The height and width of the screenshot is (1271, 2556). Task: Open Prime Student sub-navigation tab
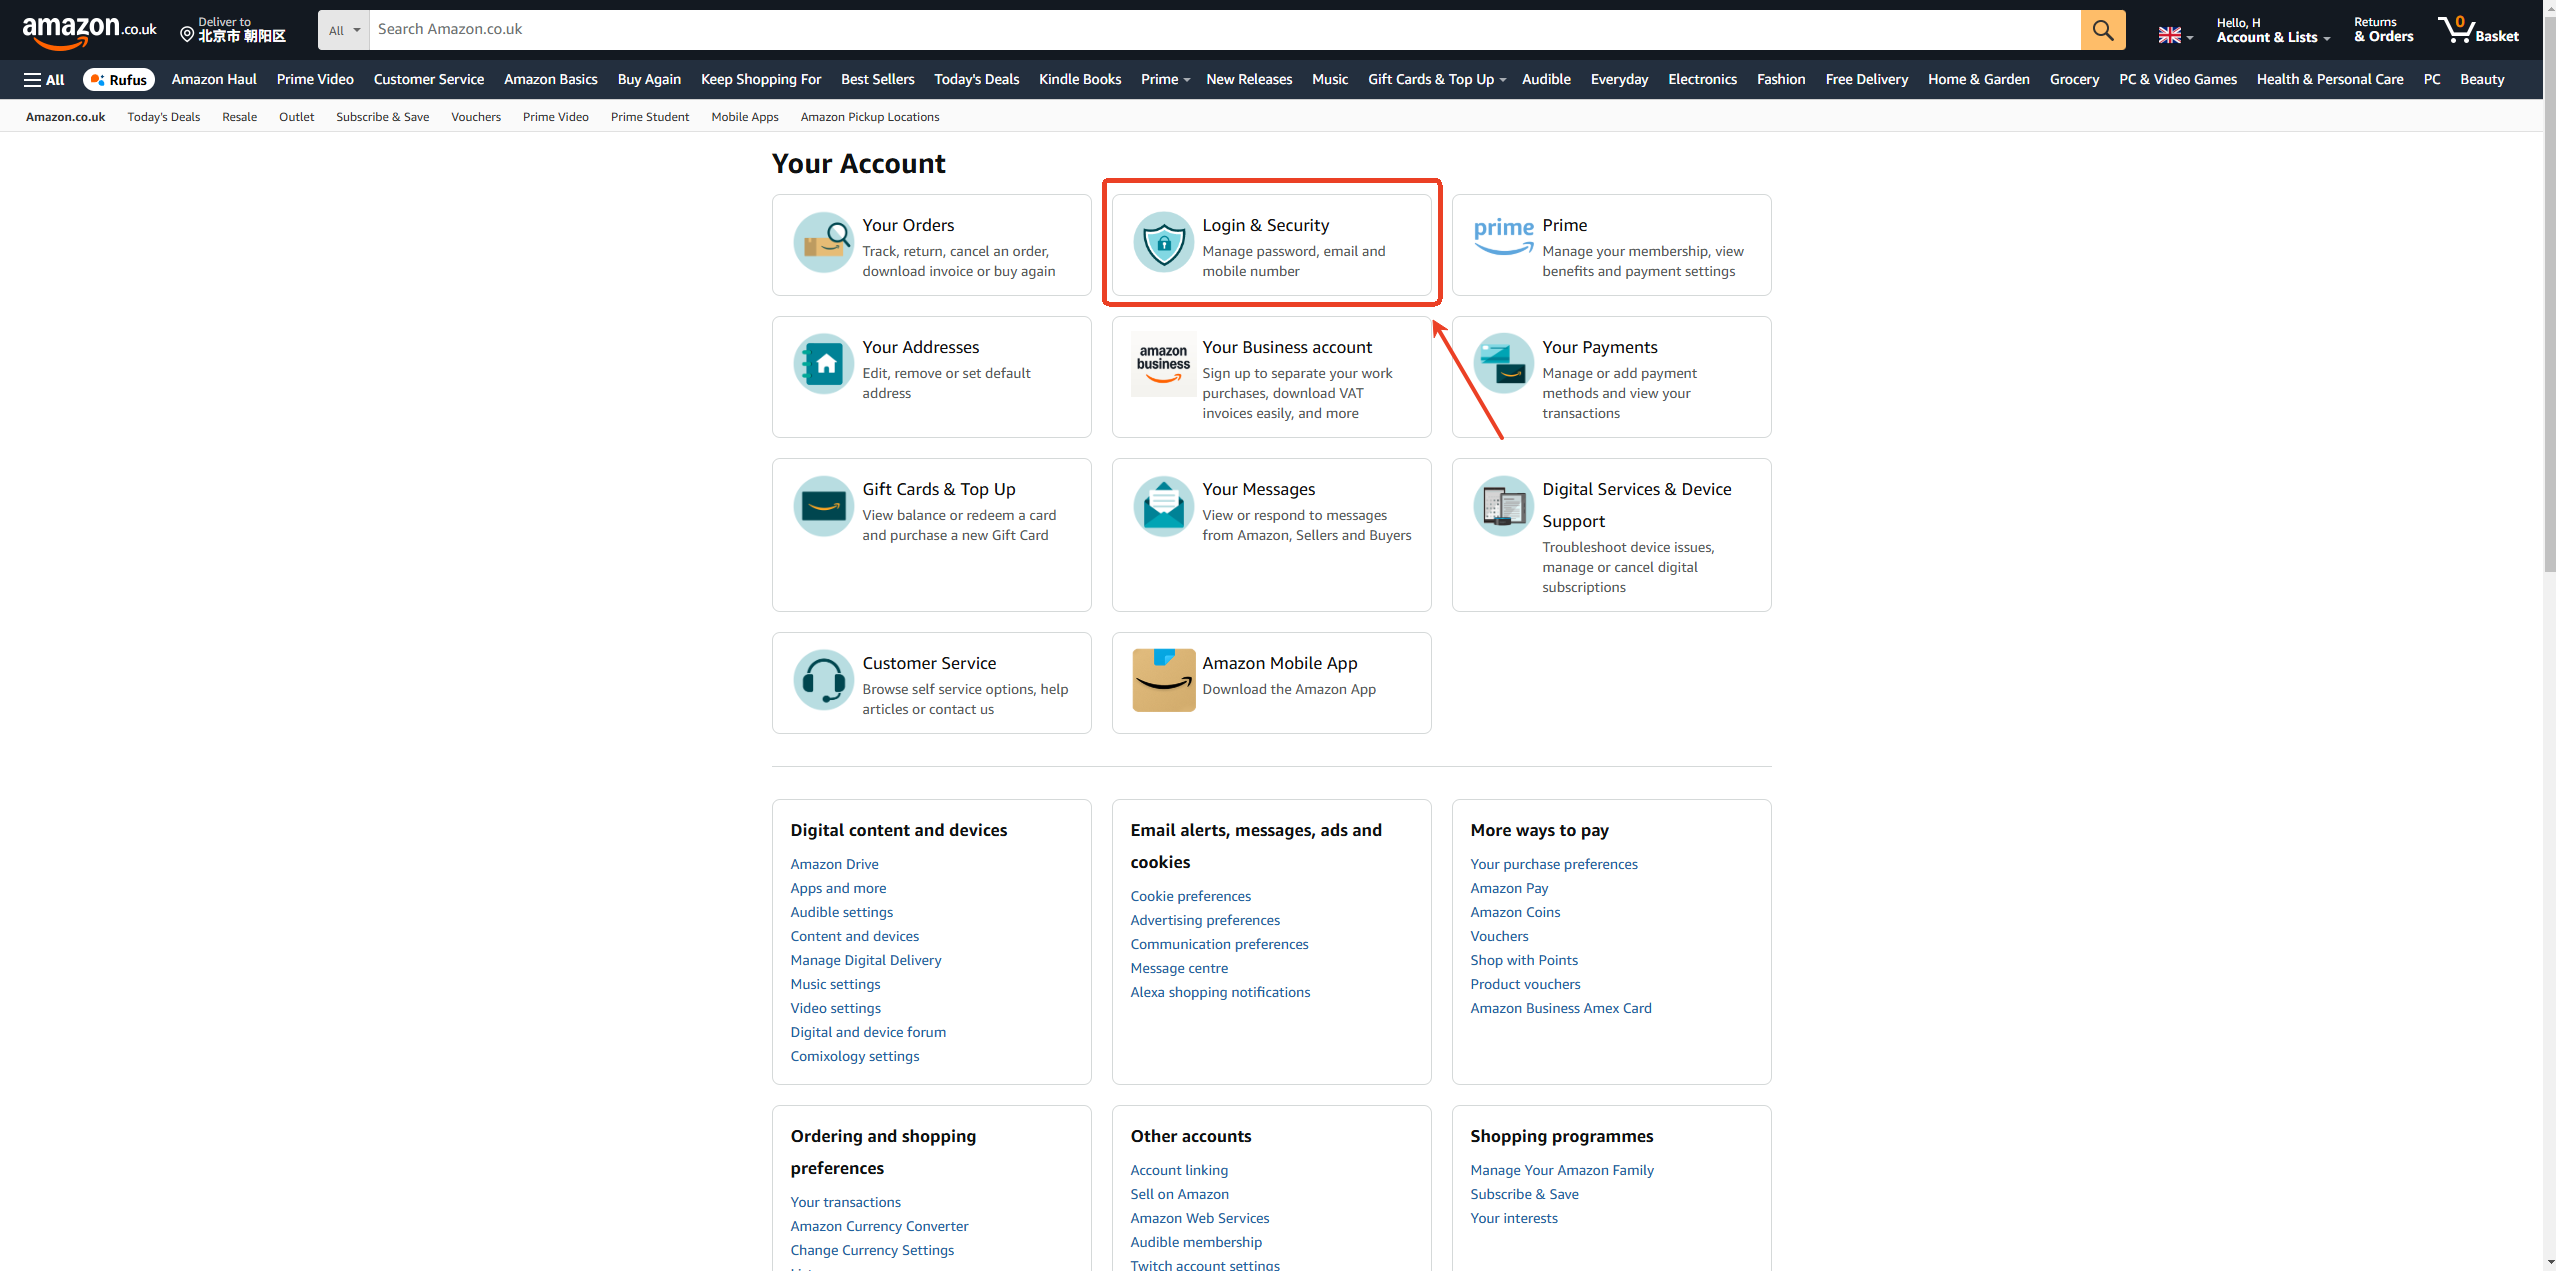coord(650,117)
